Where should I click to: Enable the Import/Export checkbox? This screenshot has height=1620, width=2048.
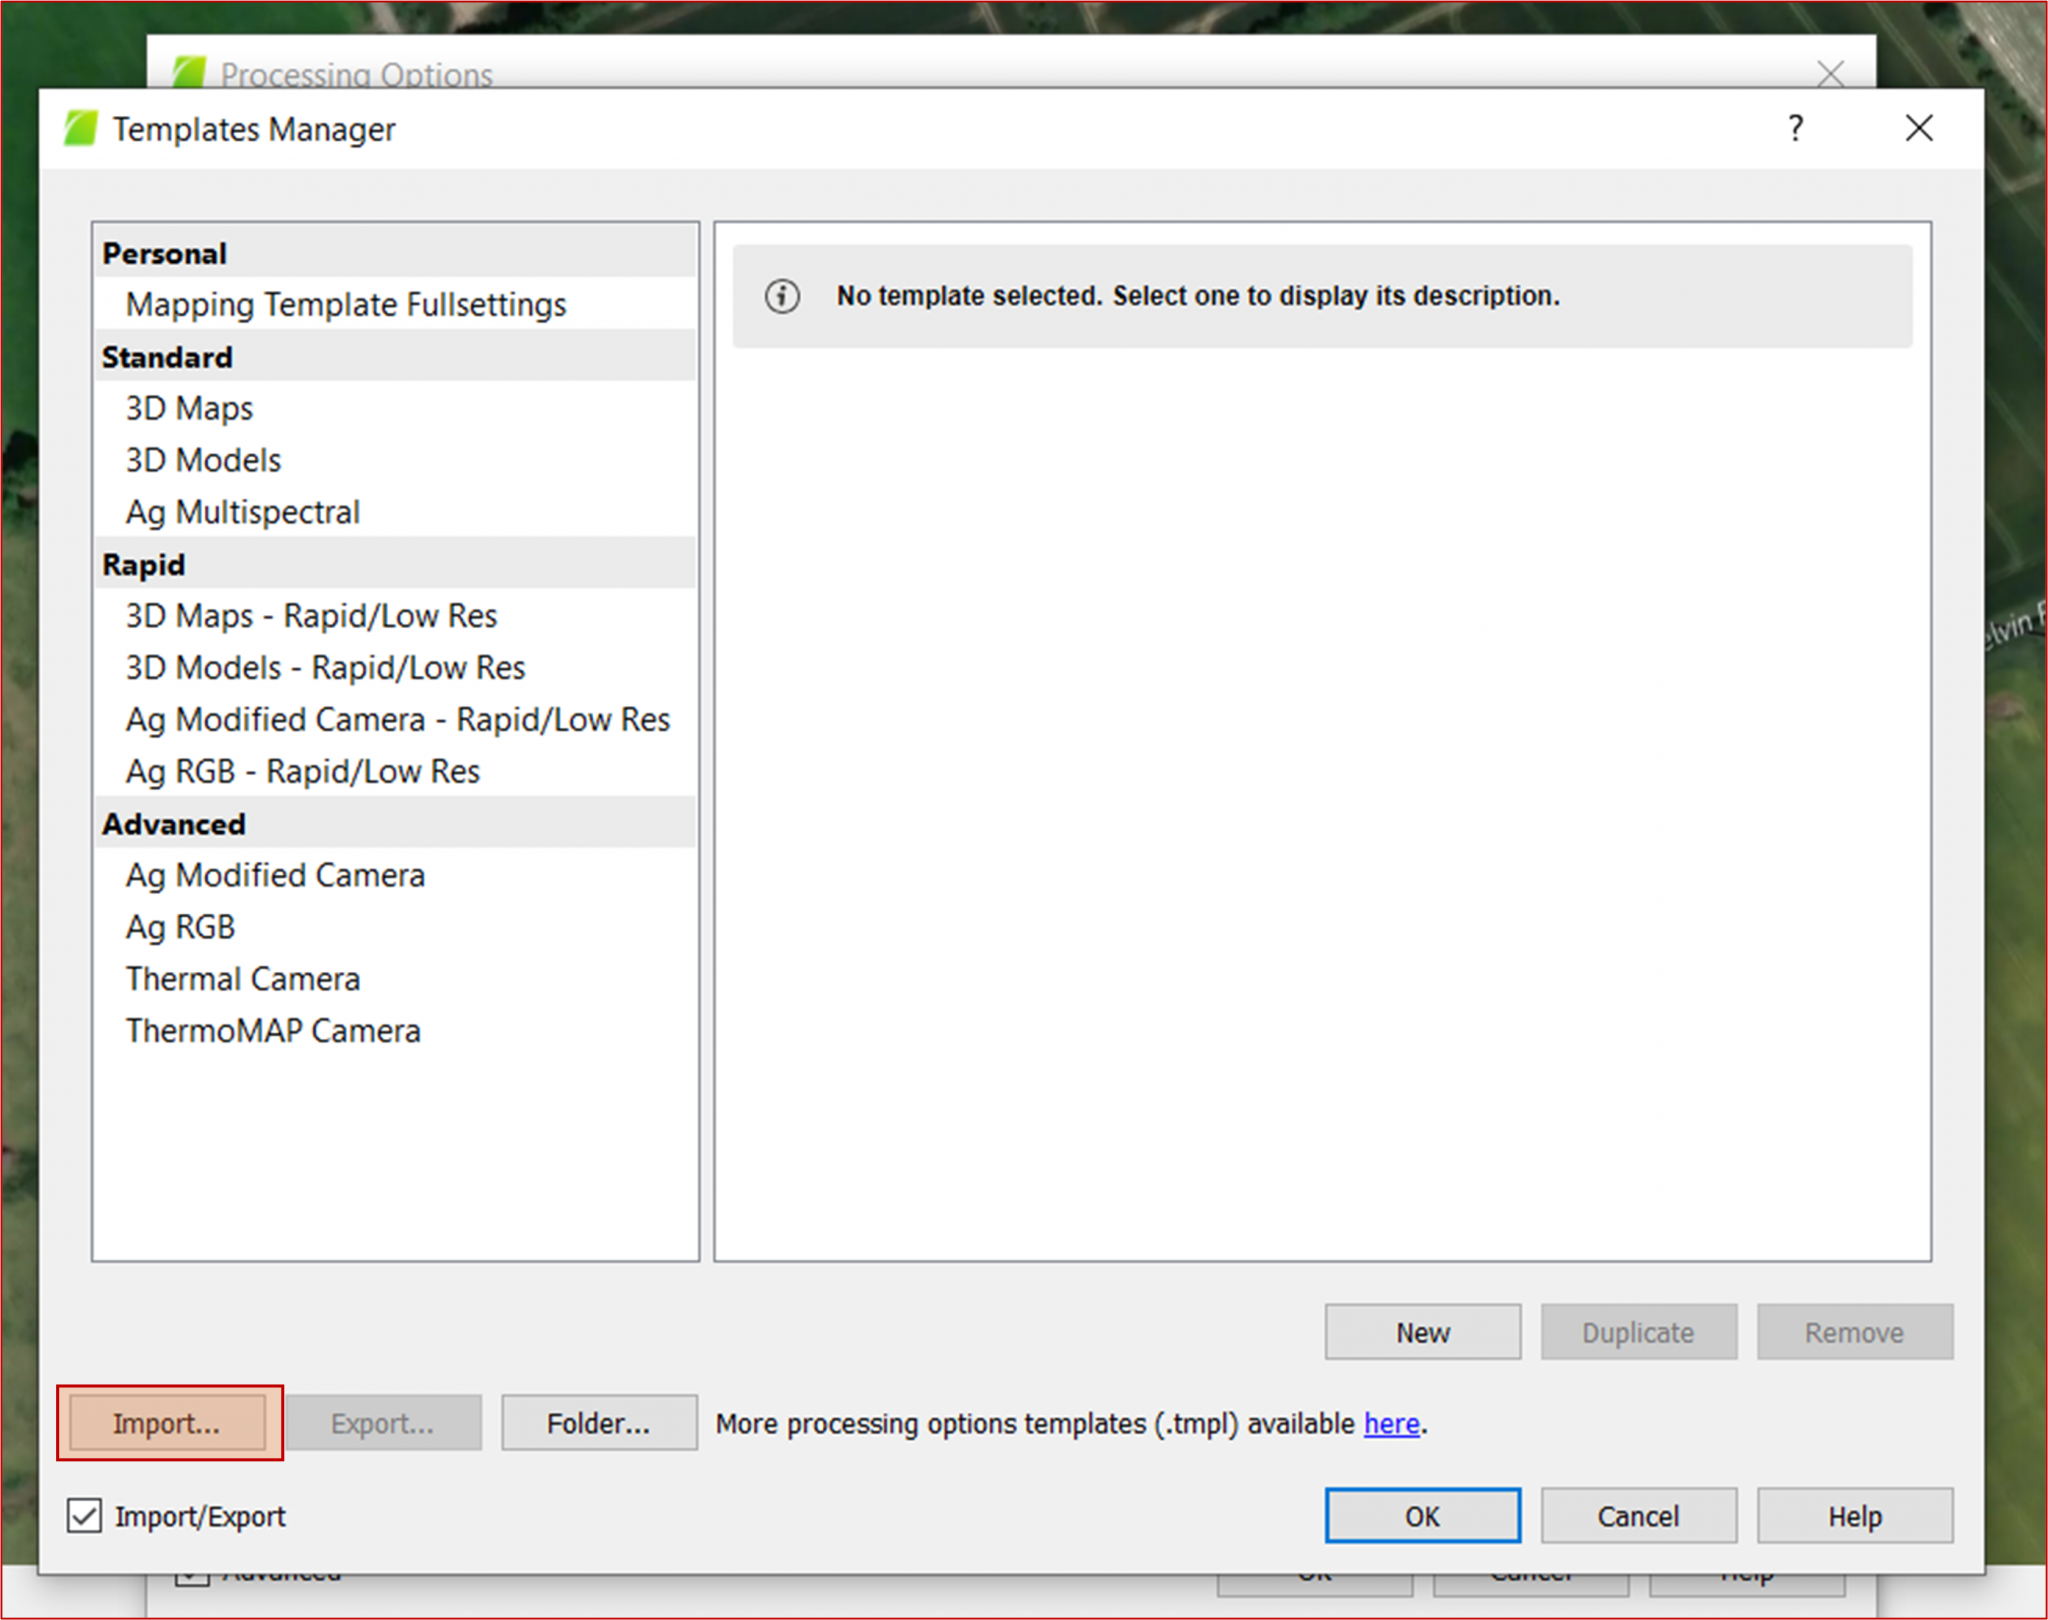[x=84, y=1515]
